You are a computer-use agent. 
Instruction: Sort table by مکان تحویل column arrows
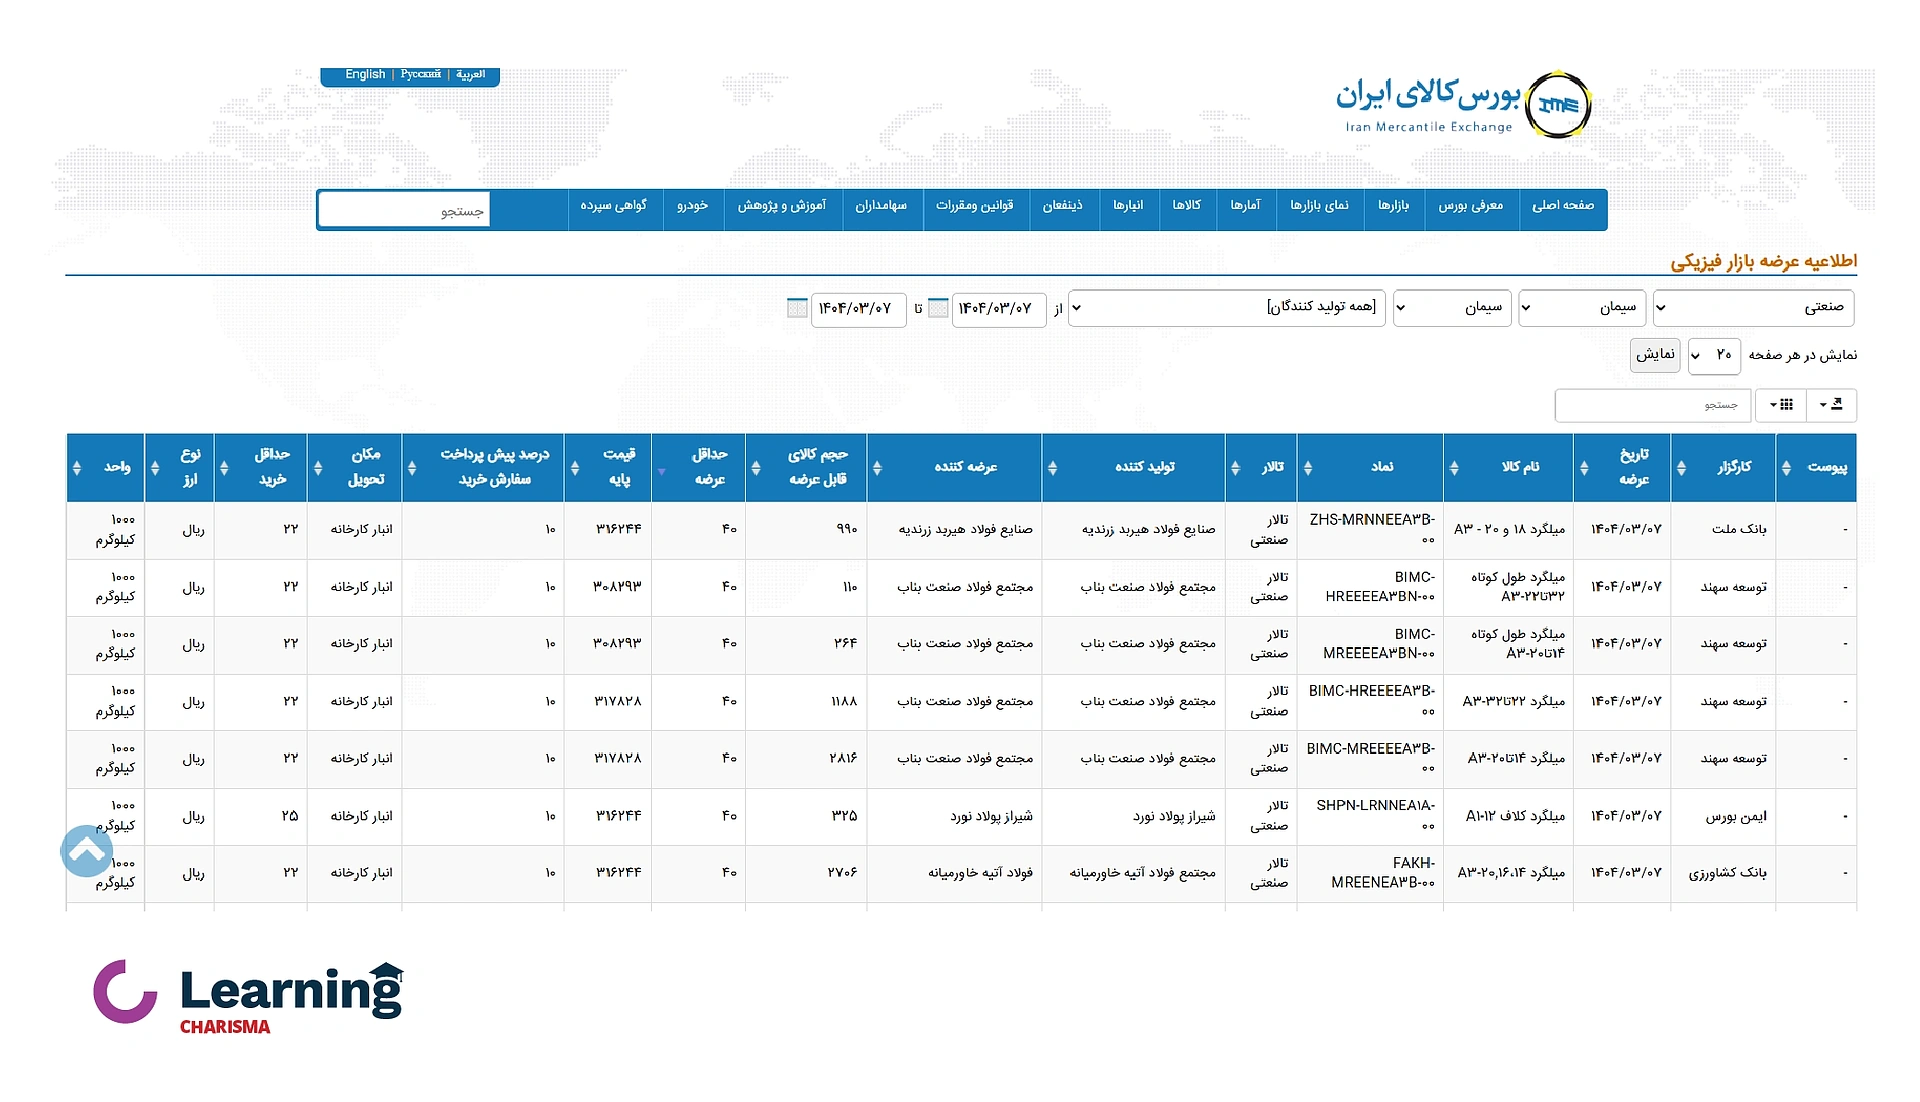point(318,468)
